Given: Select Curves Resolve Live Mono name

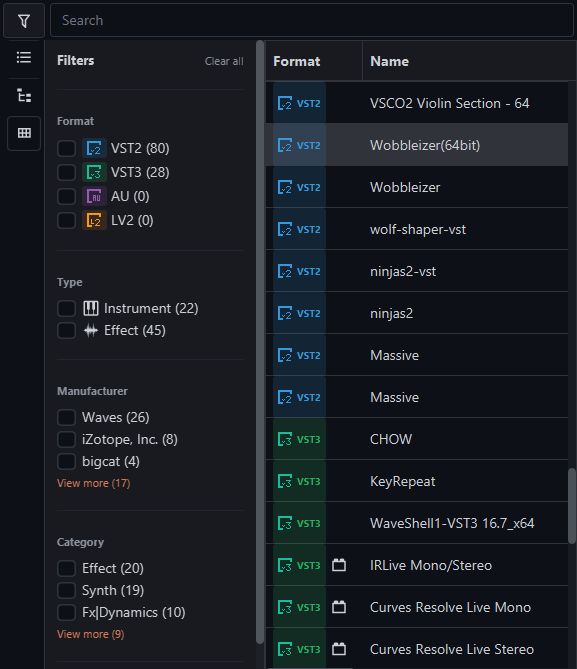Looking at the screenshot, I should pyautogui.click(x=450, y=607).
